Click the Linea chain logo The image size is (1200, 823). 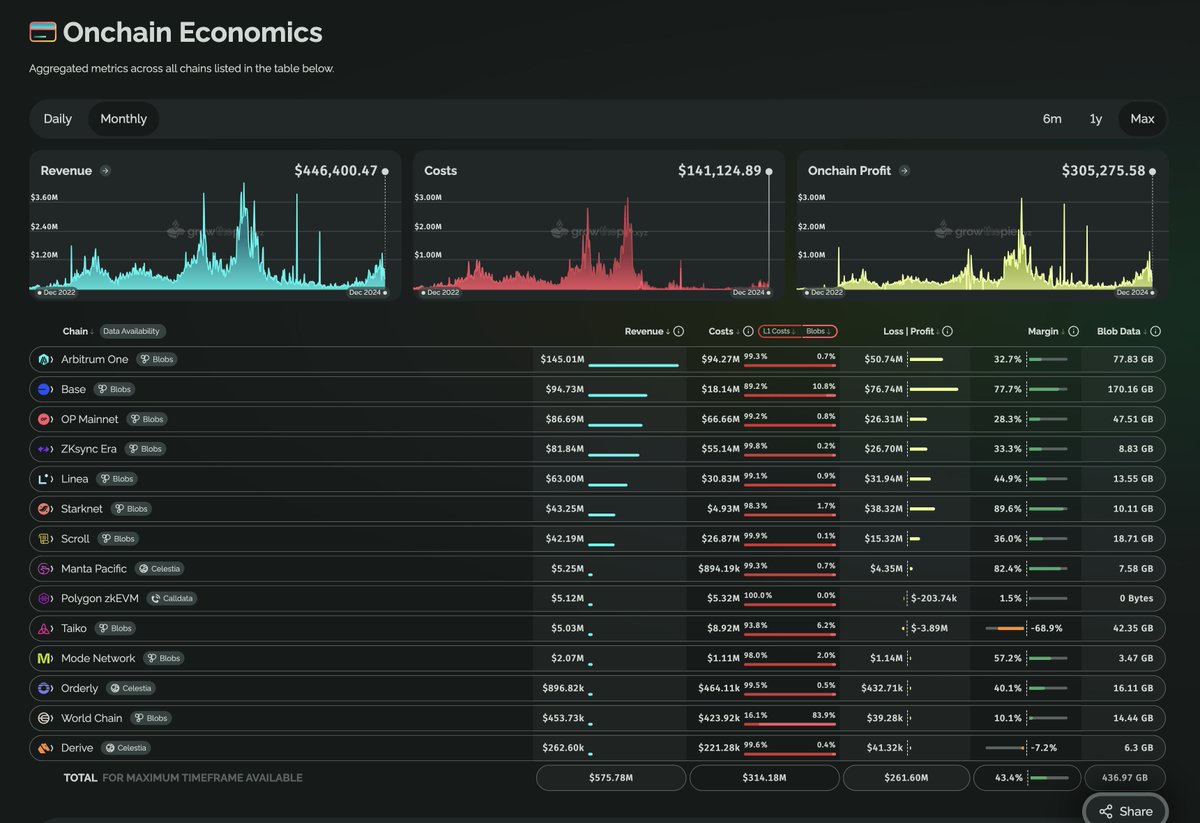pos(45,479)
